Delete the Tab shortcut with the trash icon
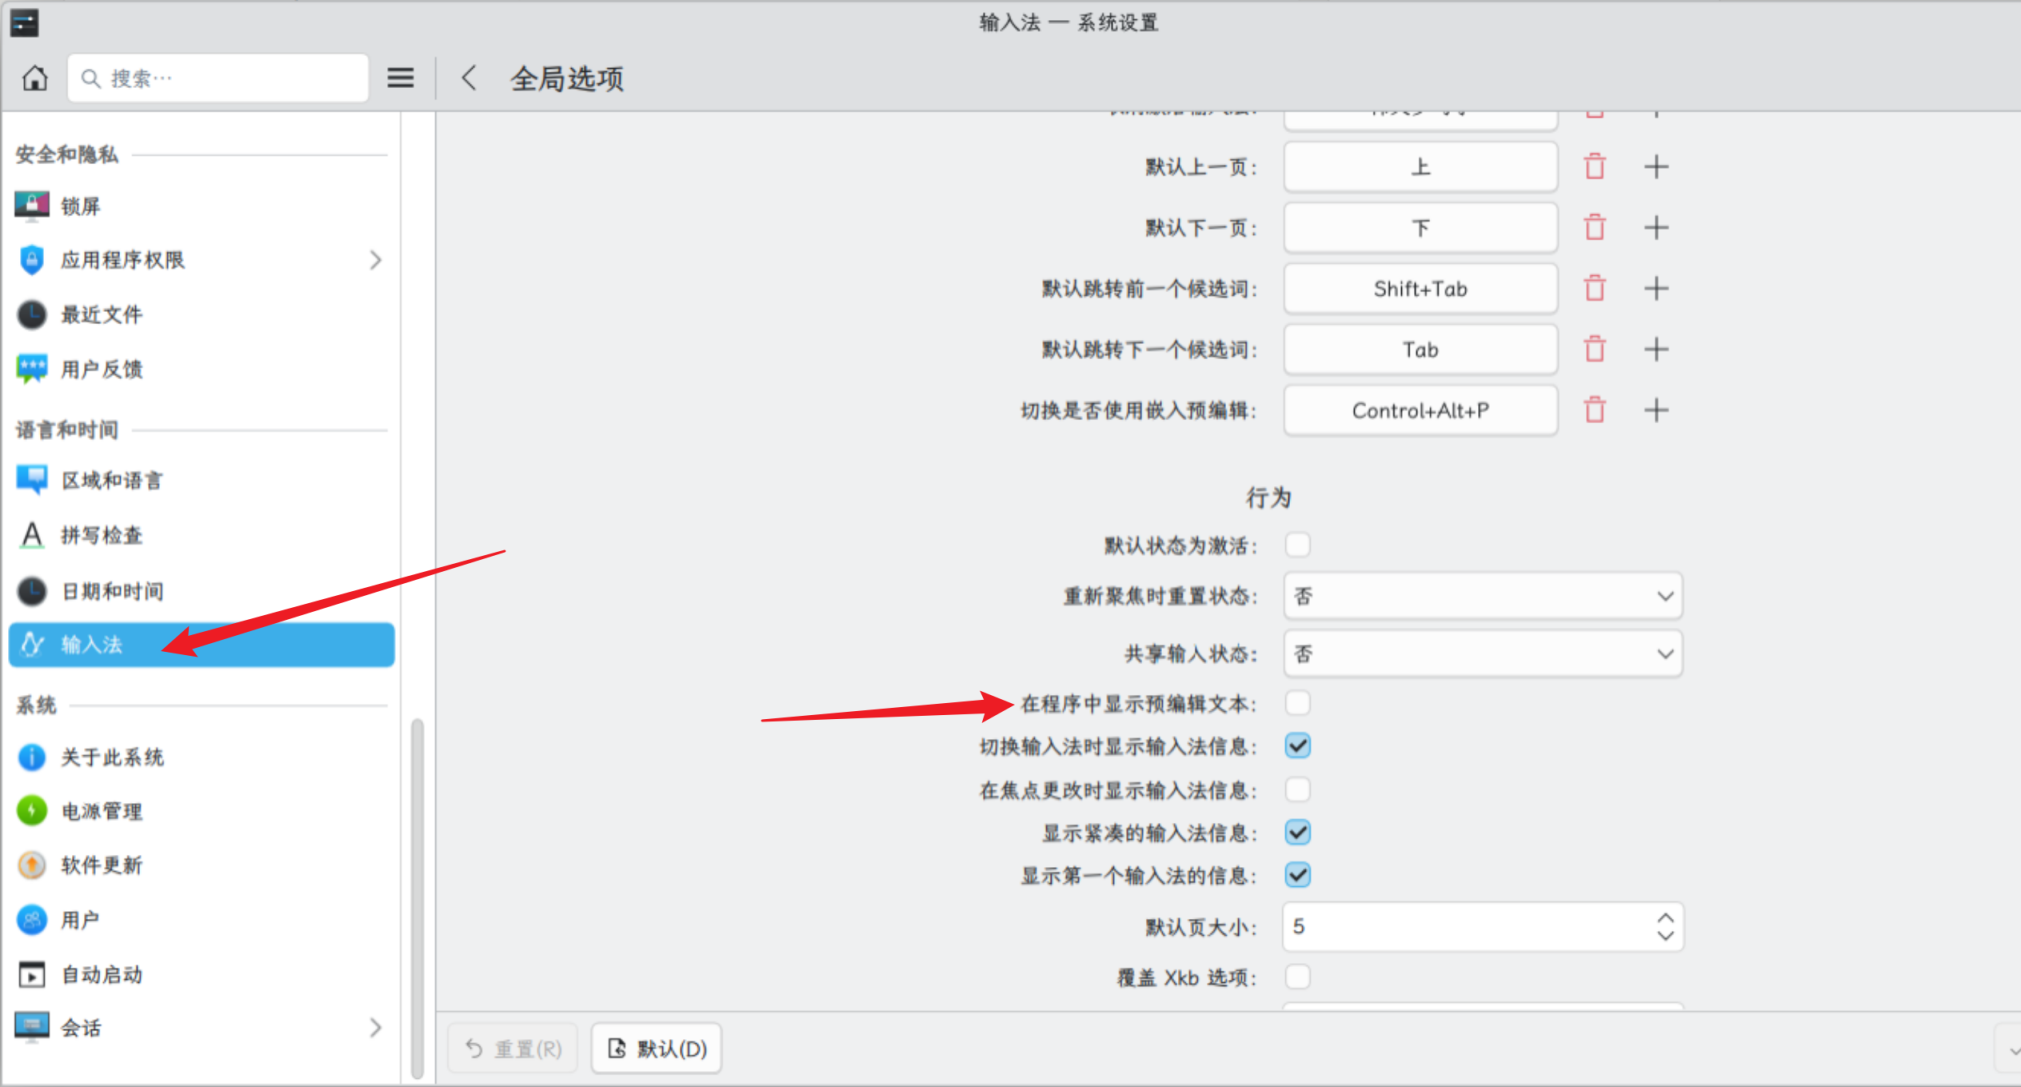The image size is (2021, 1087). tap(1595, 350)
